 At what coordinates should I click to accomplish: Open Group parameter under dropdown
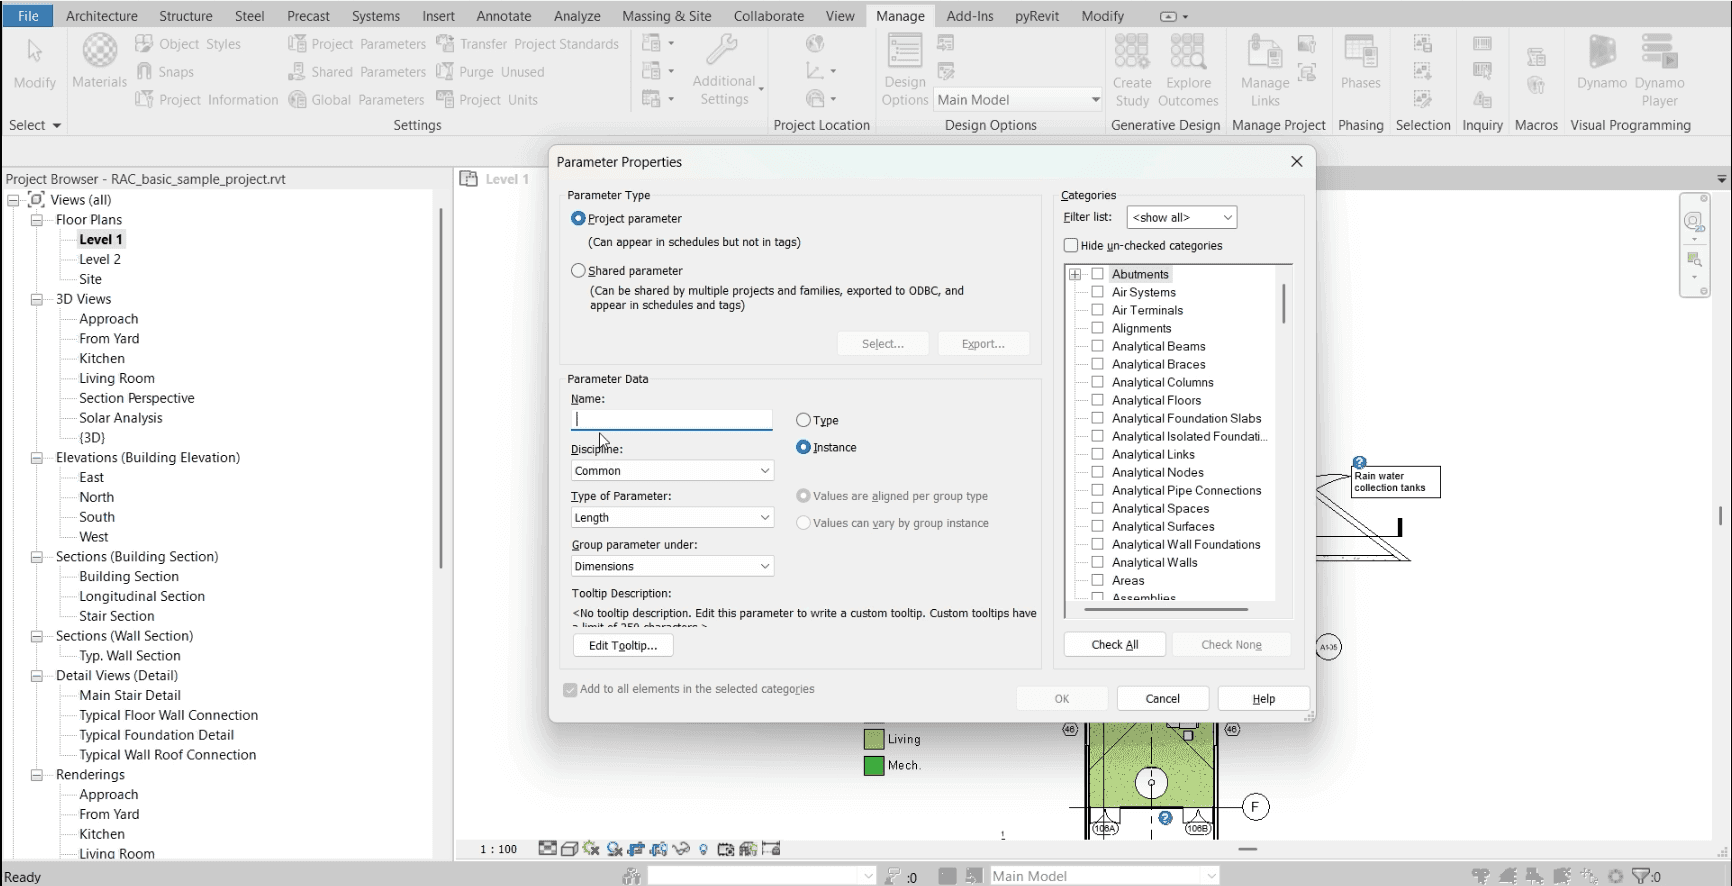click(672, 566)
